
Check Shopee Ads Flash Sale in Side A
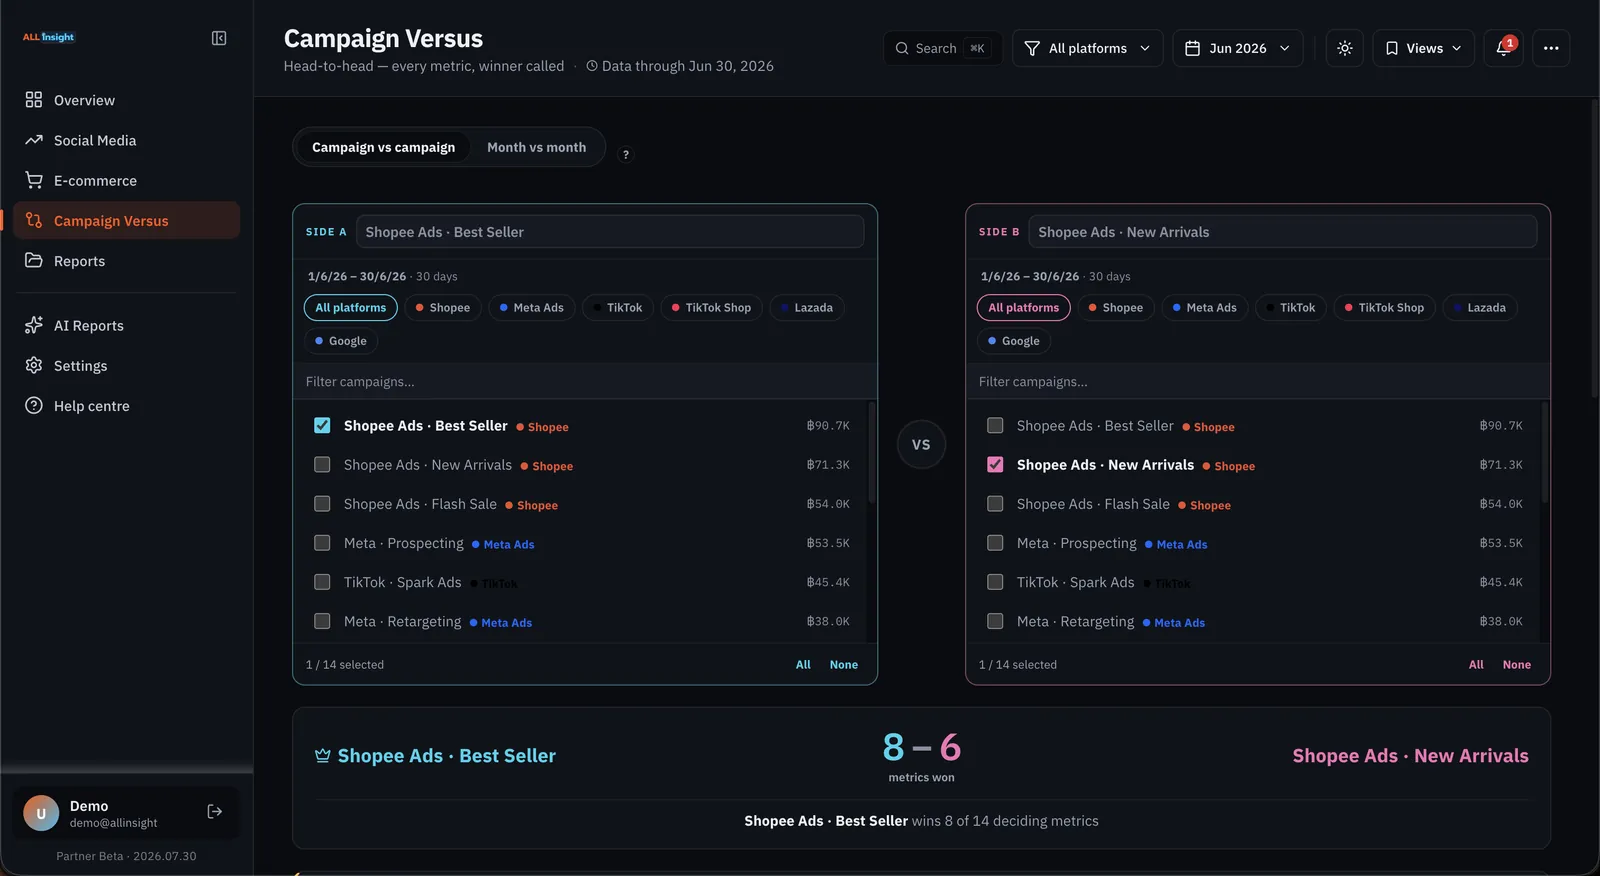click(322, 503)
